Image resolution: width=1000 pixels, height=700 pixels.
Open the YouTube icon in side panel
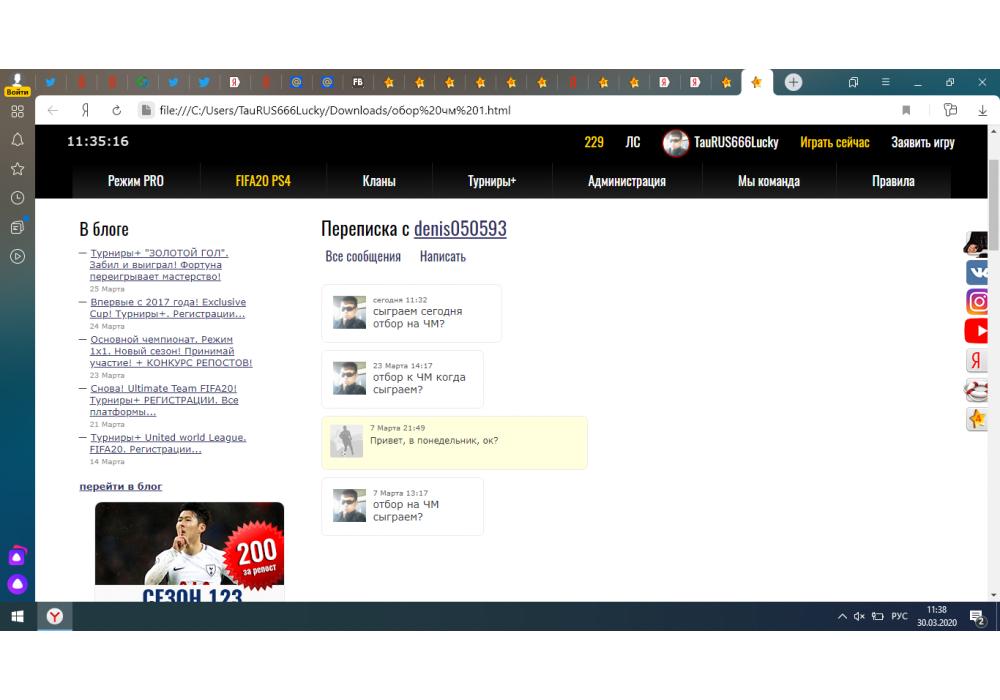pos(977,330)
